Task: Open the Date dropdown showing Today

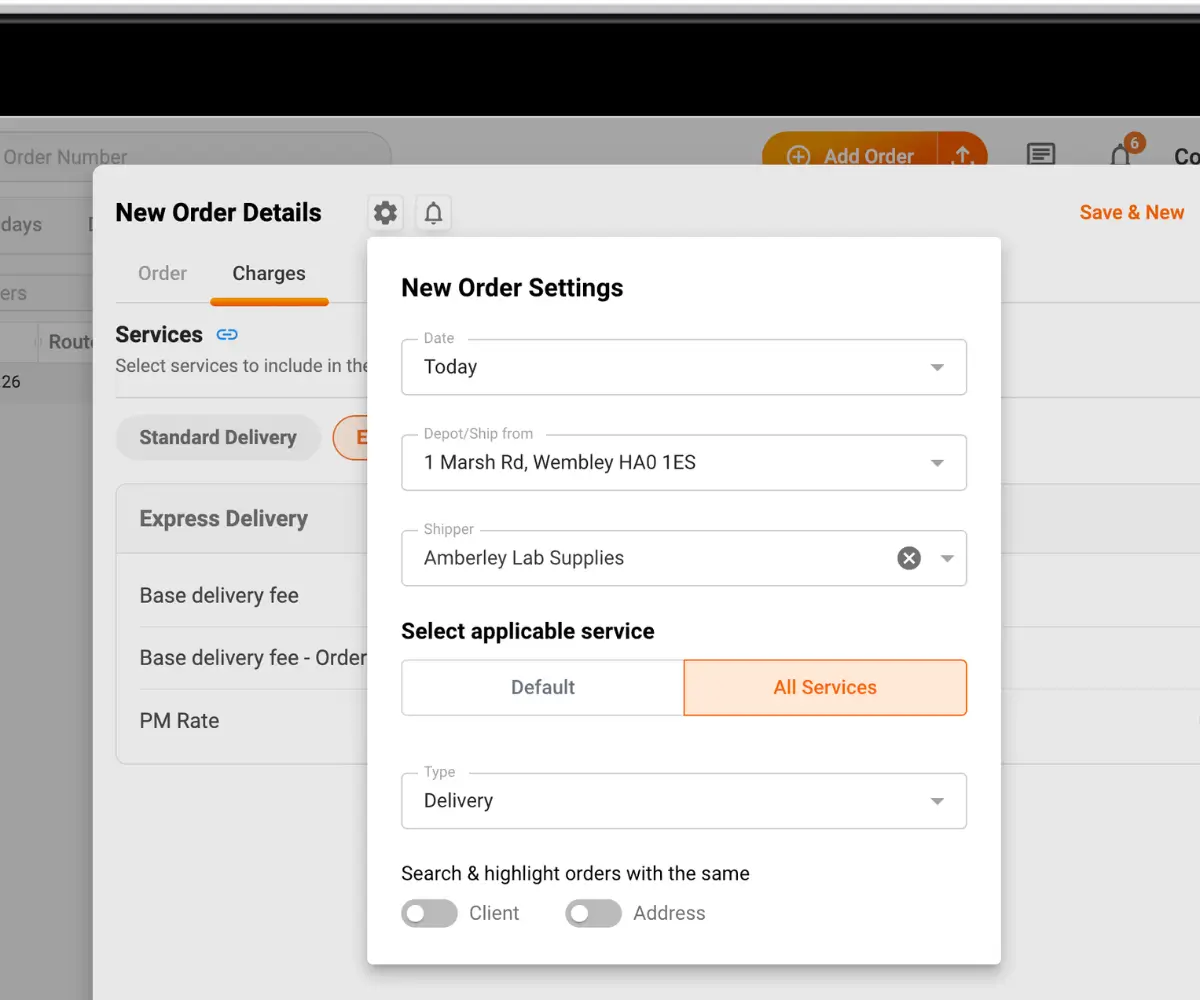Action: pyautogui.click(x=684, y=367)
